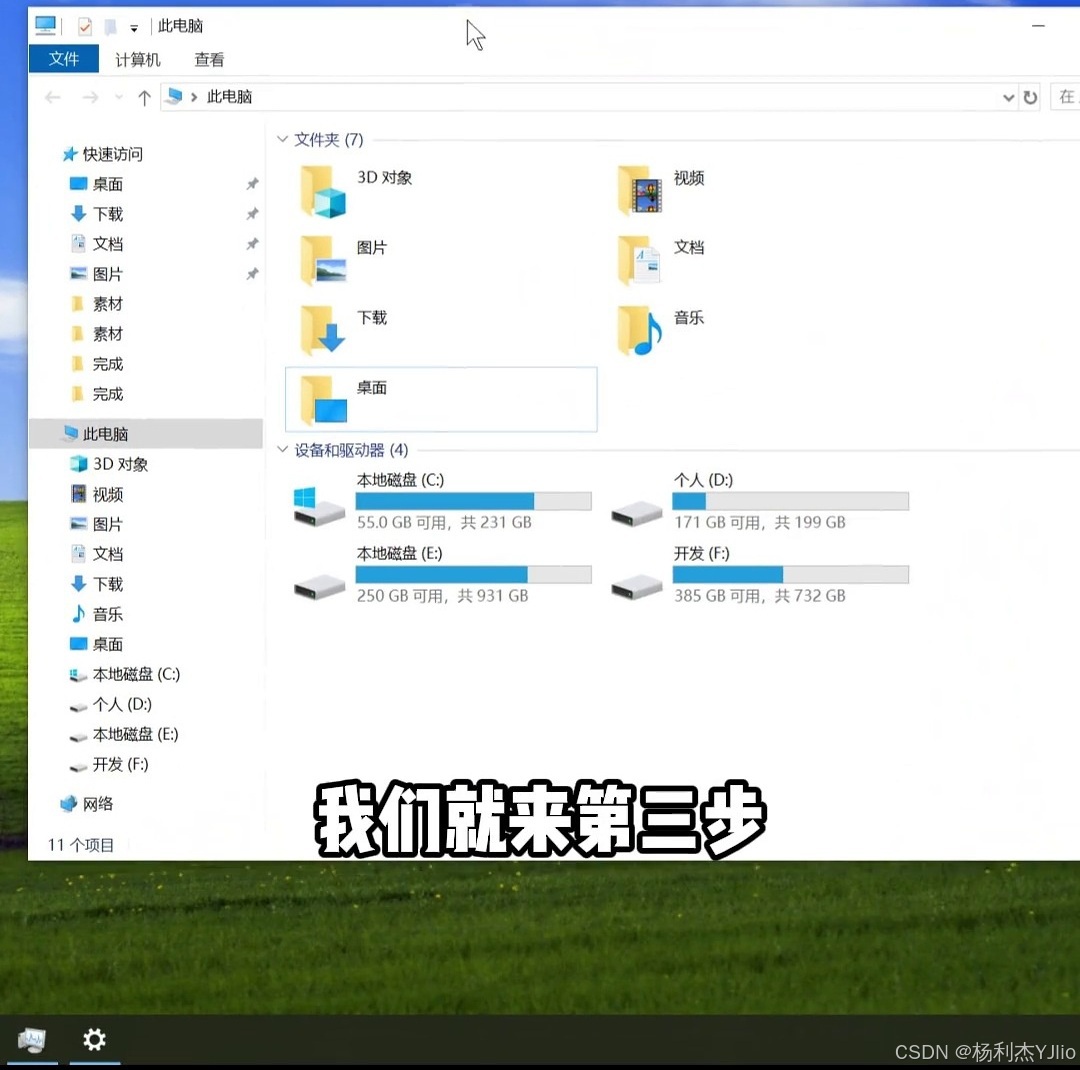
Task: Unpin 下载 via its pin icon
Action: tap(252, 214)
